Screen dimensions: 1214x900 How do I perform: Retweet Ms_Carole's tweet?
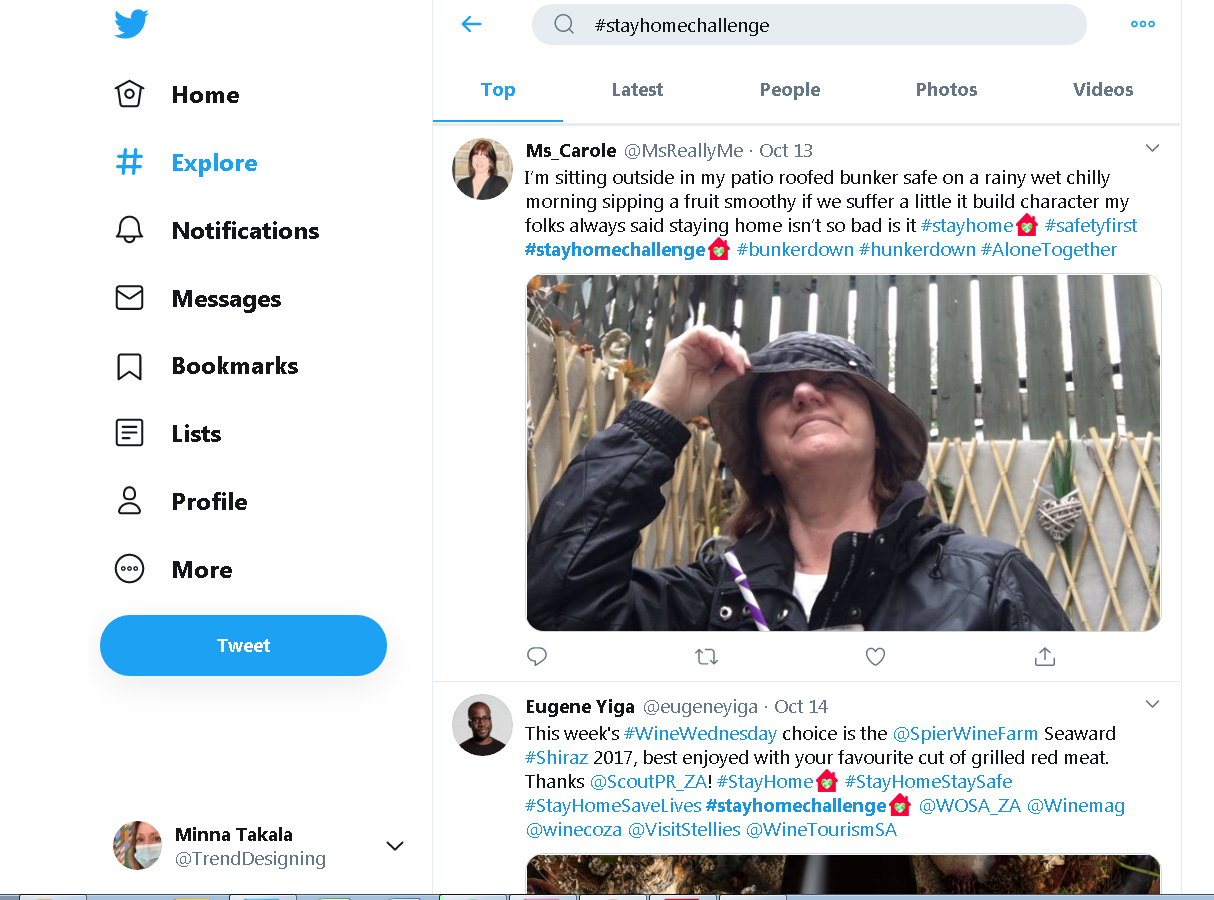pyautogui.click(x=706, y=656)
